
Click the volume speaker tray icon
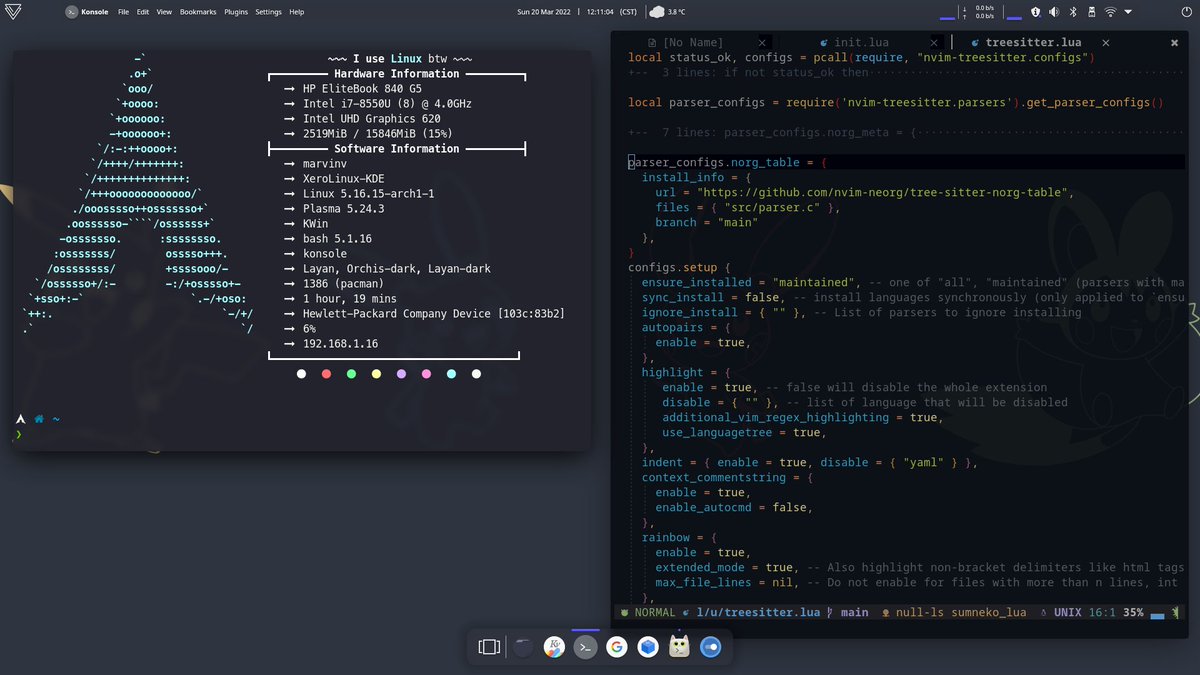click(1054, 12)
